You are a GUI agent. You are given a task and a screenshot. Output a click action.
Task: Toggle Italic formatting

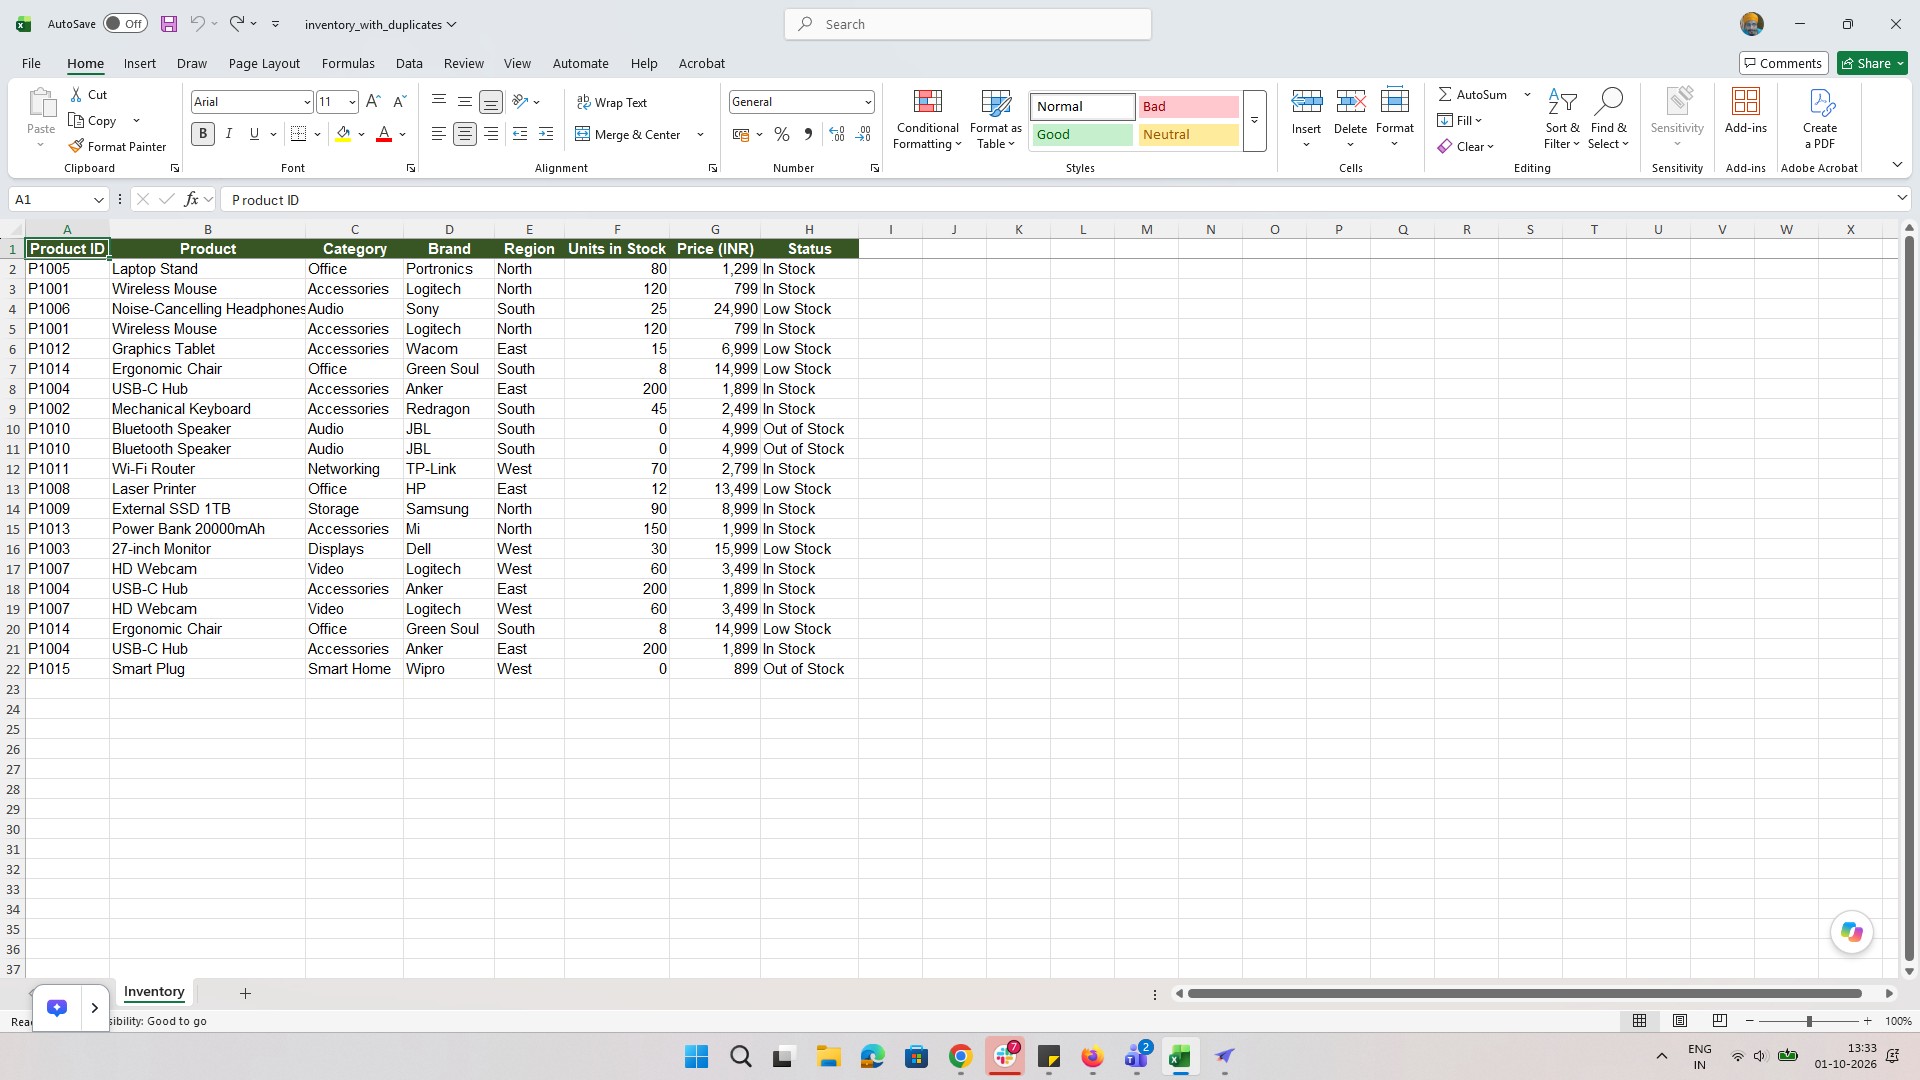pos(229,134)
